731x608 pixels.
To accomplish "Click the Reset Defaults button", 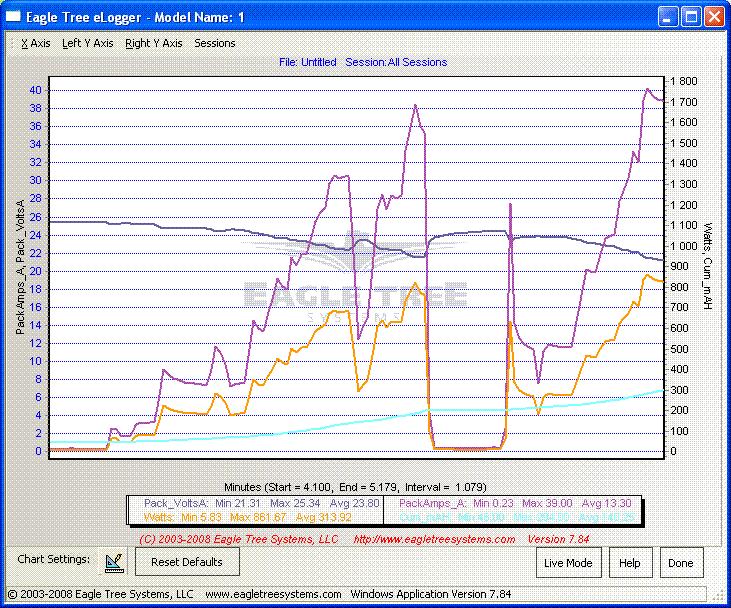I will [187, 562].
